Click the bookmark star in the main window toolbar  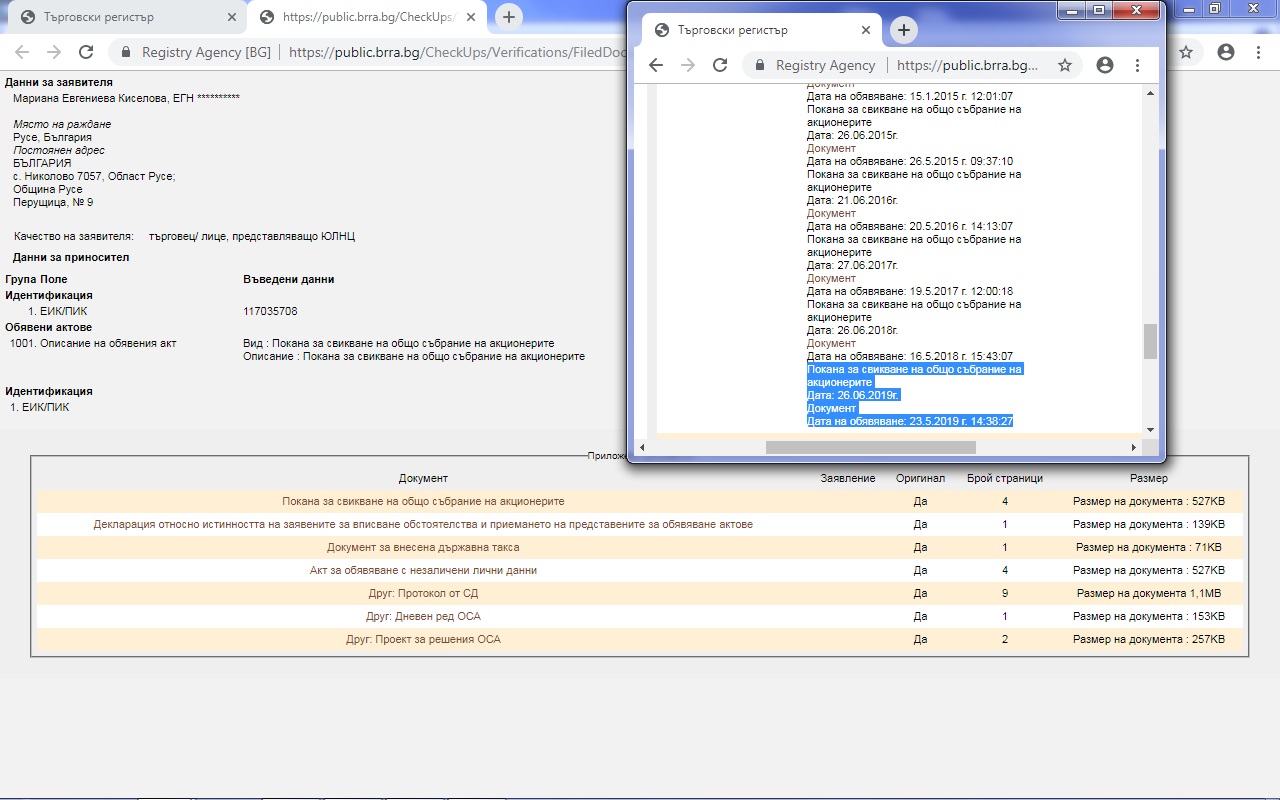[1186, 52]
